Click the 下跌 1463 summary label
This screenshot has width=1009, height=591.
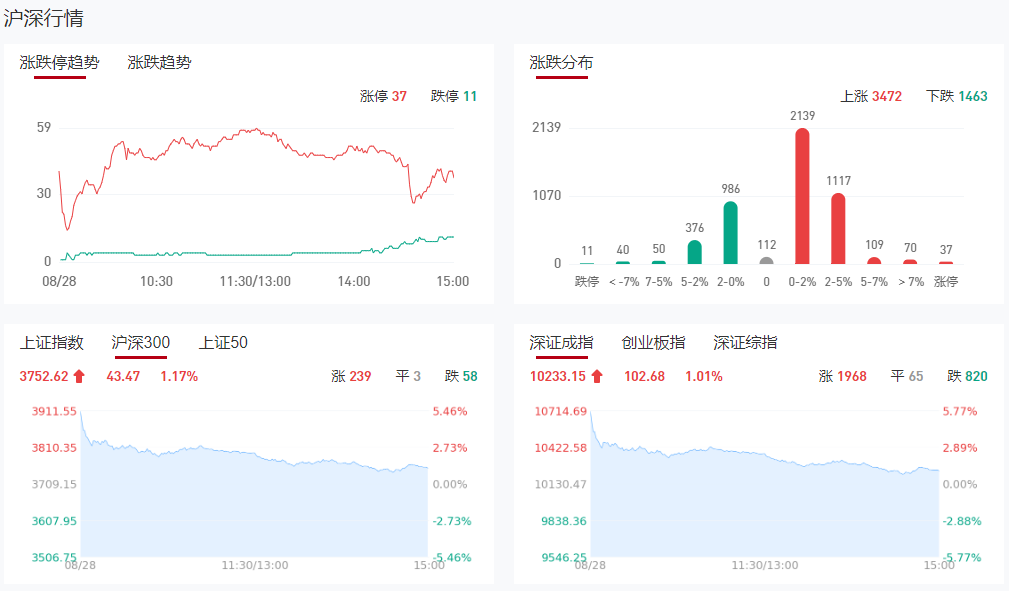pyautogui.click(x=956, y=97)
